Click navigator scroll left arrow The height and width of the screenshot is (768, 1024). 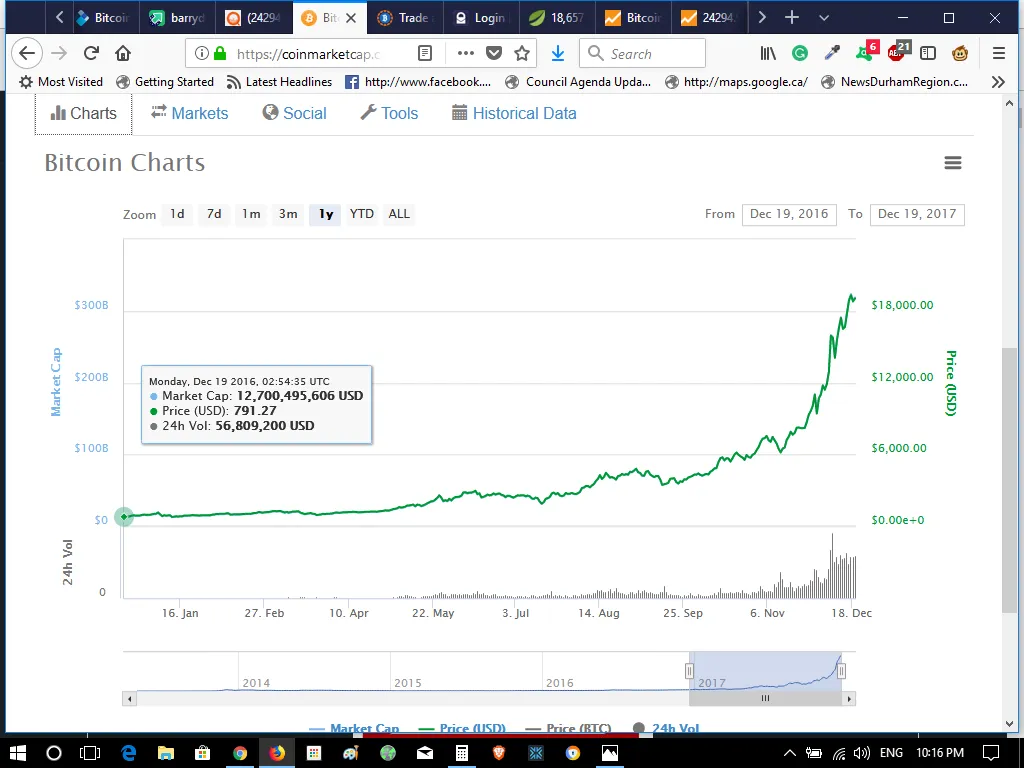click(x=129, y=699)
